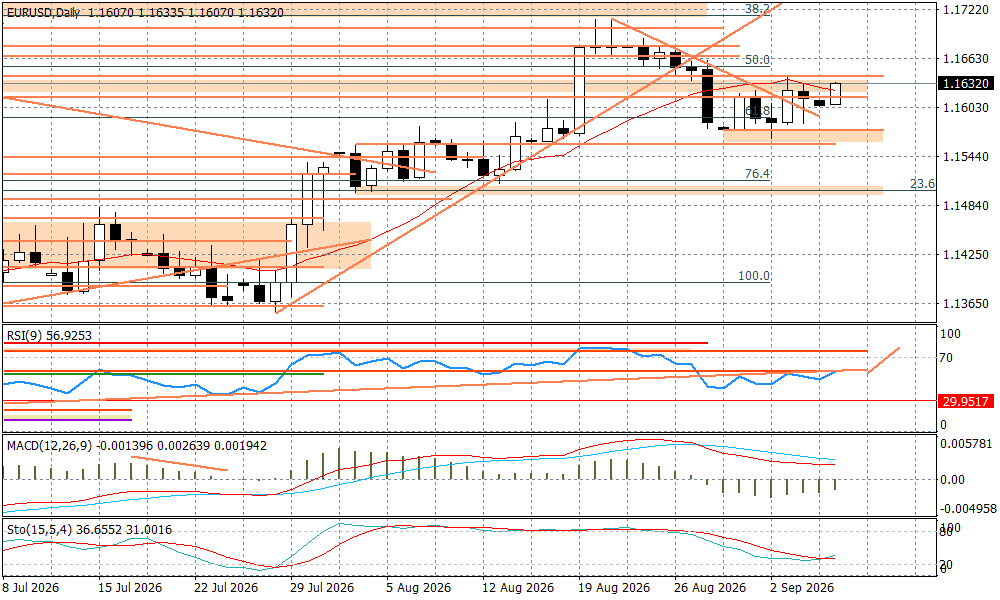This screenshot has height=600, width=1000.
Task: Click the 1.17220 price scale value
Action: 966,10
